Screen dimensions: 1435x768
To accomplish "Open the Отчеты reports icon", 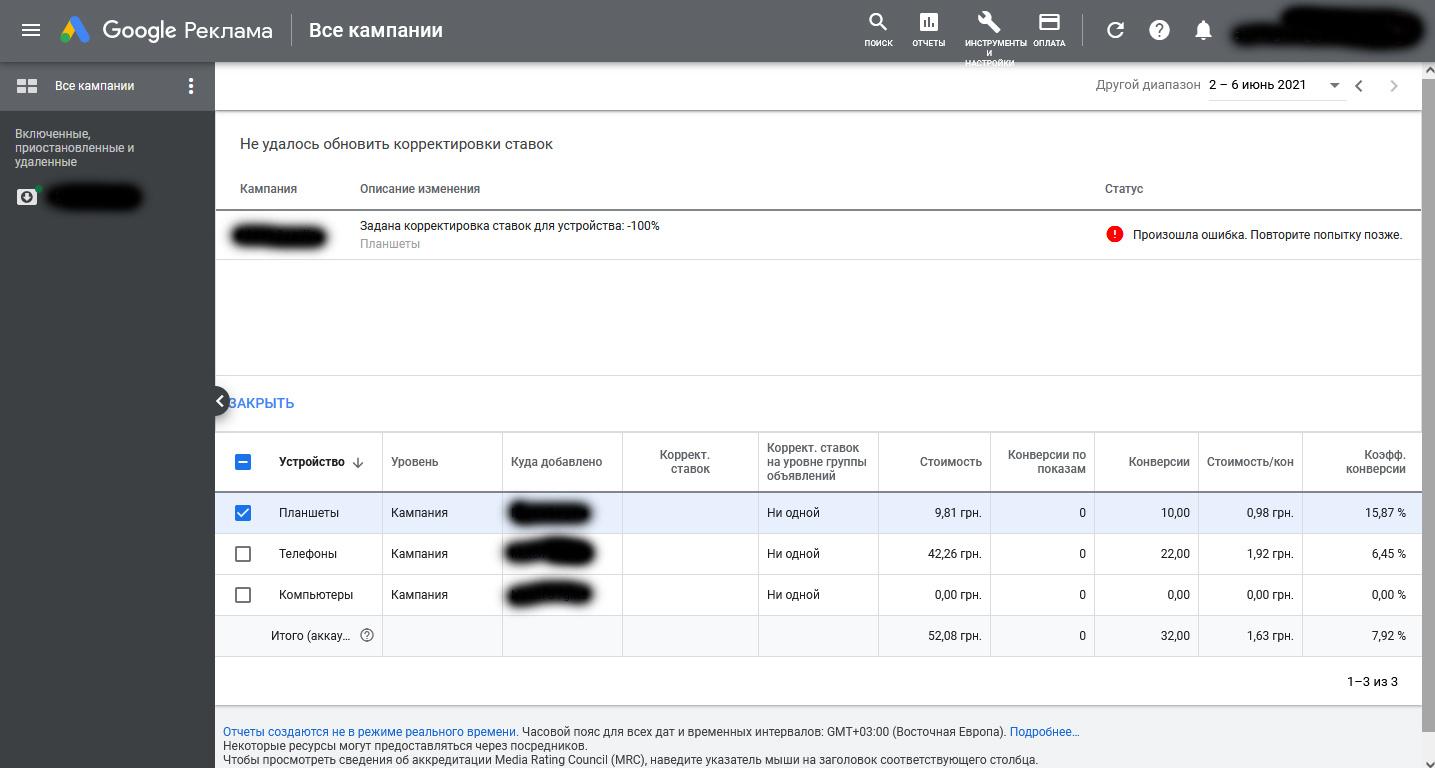I will click(928, 30).
